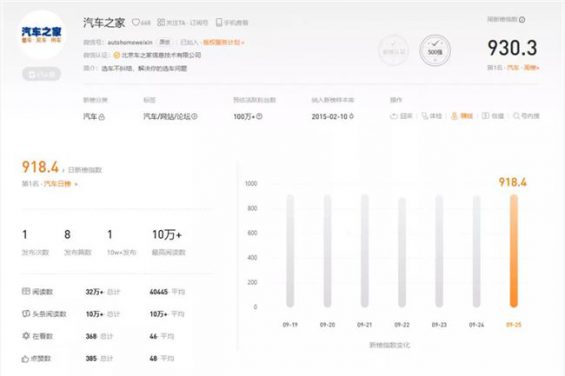Image resolution: width=565 pixels, height=376 pixels.
Task: Click the 头条阅读数 icon
Action: pos(26,314)
